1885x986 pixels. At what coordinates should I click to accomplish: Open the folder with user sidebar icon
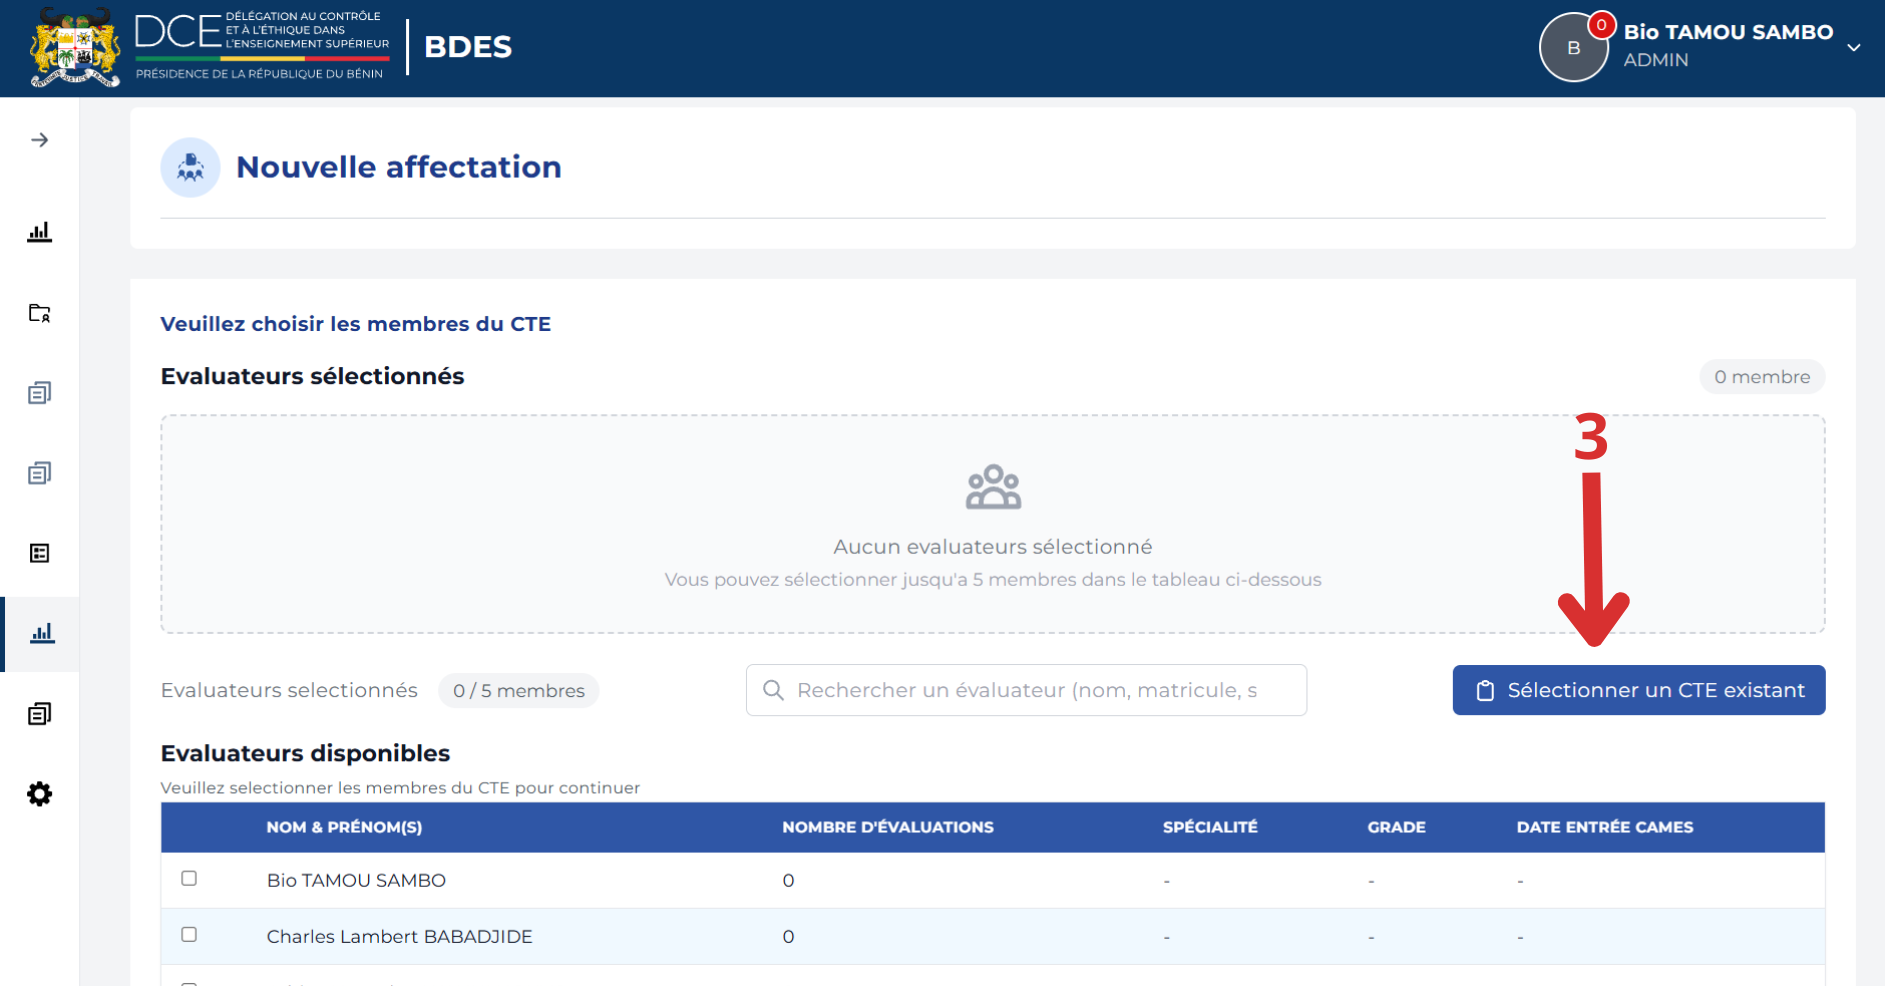click(x=39, y=313)
